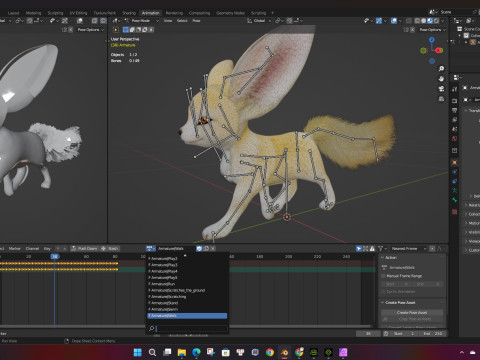Switch to the Geometry Nodes workspace tab
Image resolution: width=480 pixels, height=360 pixels.
pyautogui.click(x=230, y=13)
